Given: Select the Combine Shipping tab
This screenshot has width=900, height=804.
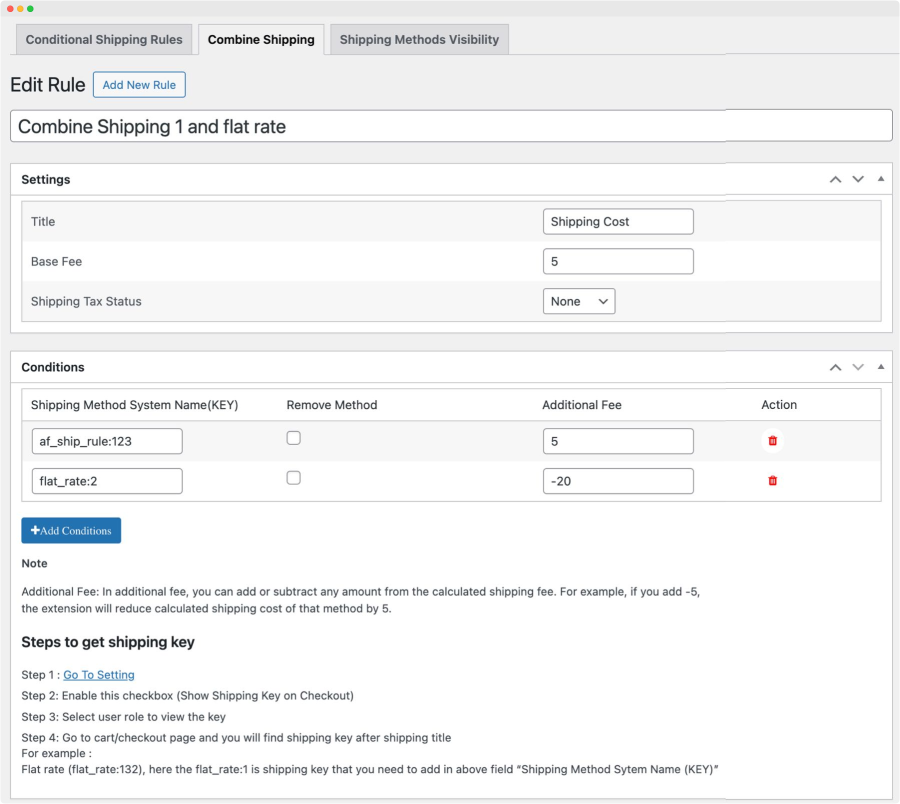Looking at the screenshot, I should coord(261,40).
